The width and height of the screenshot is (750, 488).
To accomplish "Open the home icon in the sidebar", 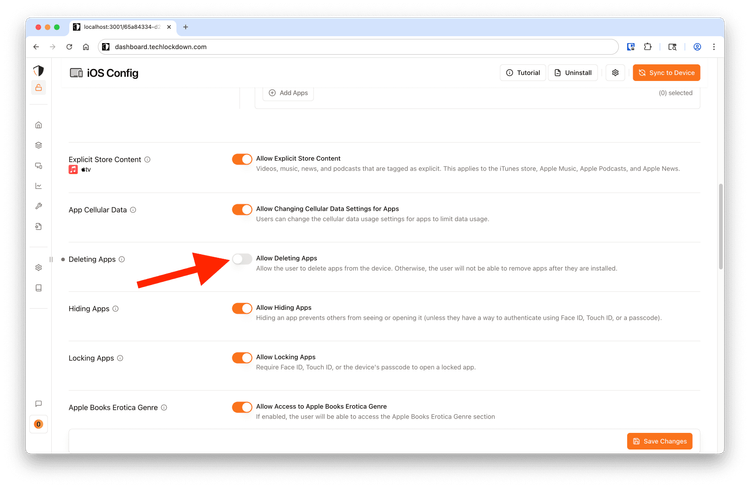I will (38, 125).
